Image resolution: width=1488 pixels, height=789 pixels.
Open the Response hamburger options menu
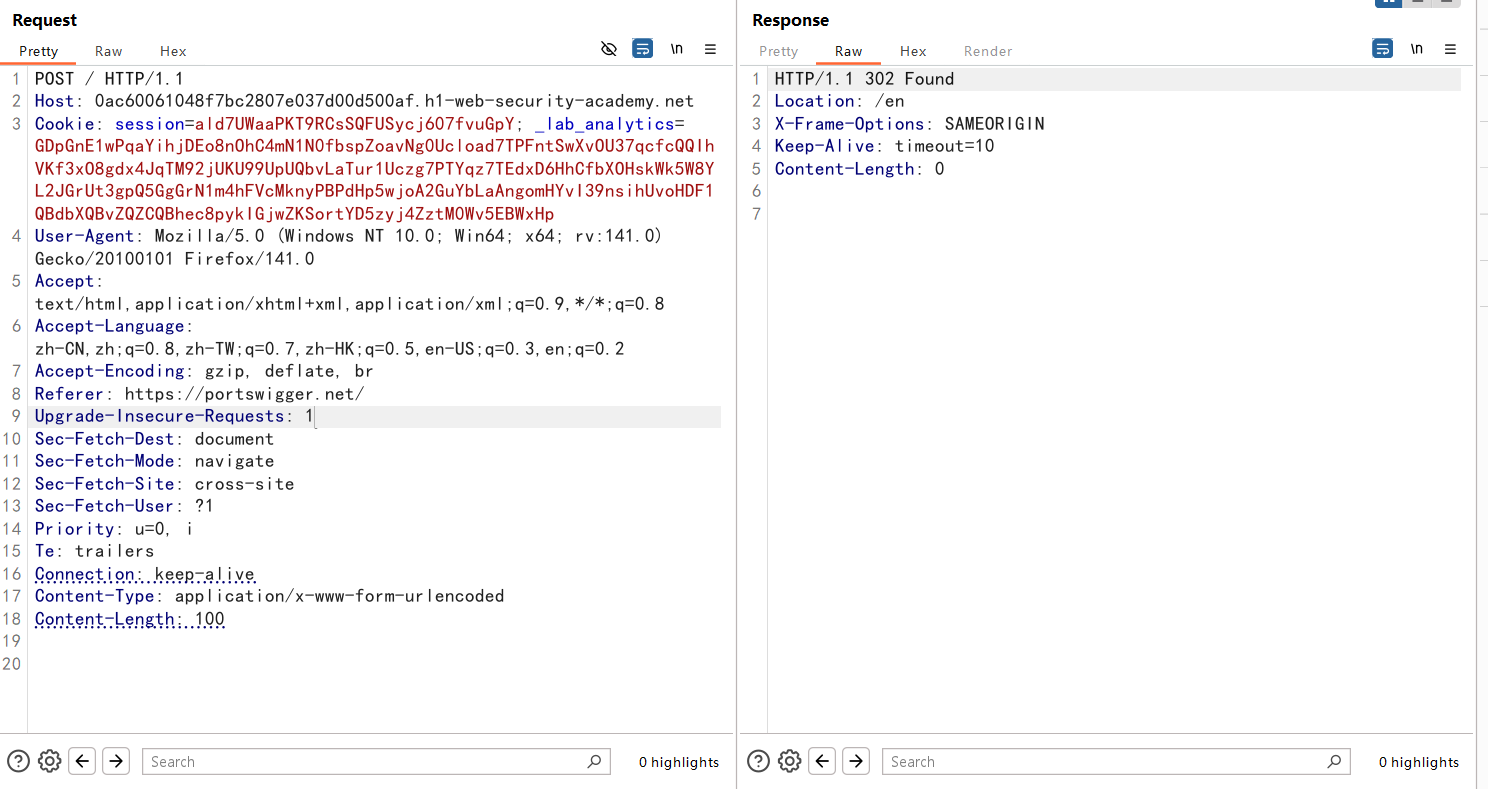[1450, 49]
